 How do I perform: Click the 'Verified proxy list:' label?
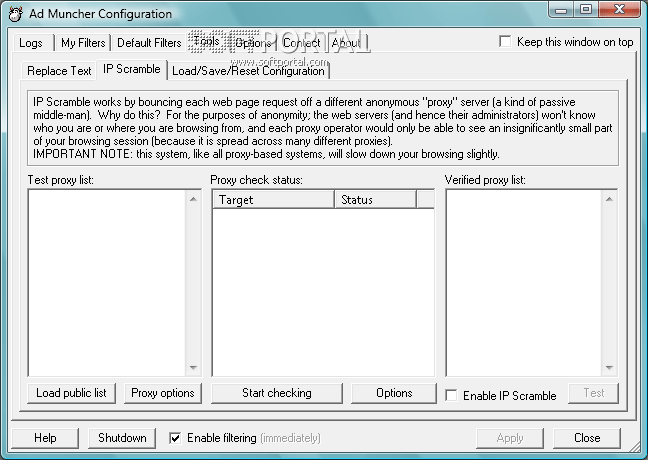[x=485, y=180]
